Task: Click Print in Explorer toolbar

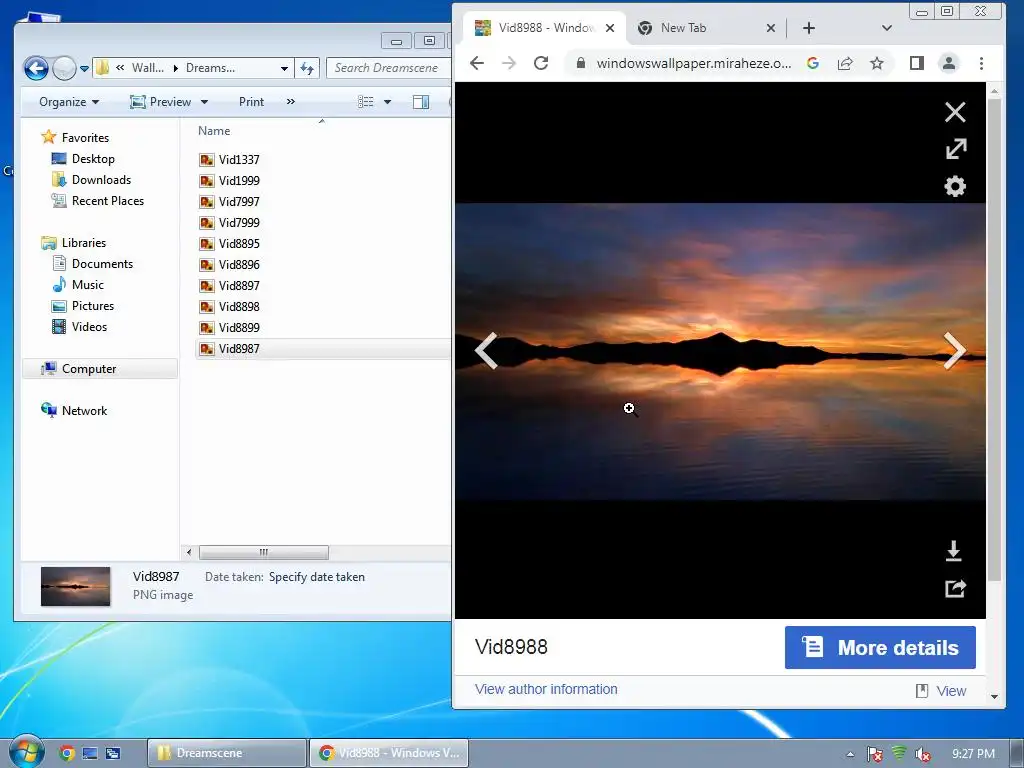Action: coord(251,102)
